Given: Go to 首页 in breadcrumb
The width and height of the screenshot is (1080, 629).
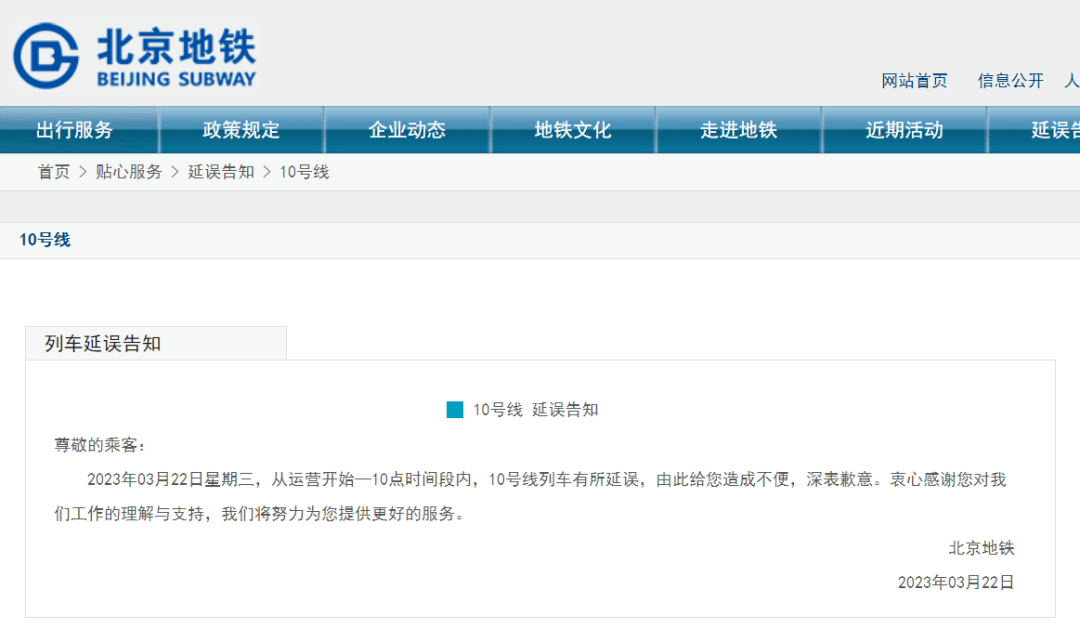Looking at the screenshot, I should (54, 172).
